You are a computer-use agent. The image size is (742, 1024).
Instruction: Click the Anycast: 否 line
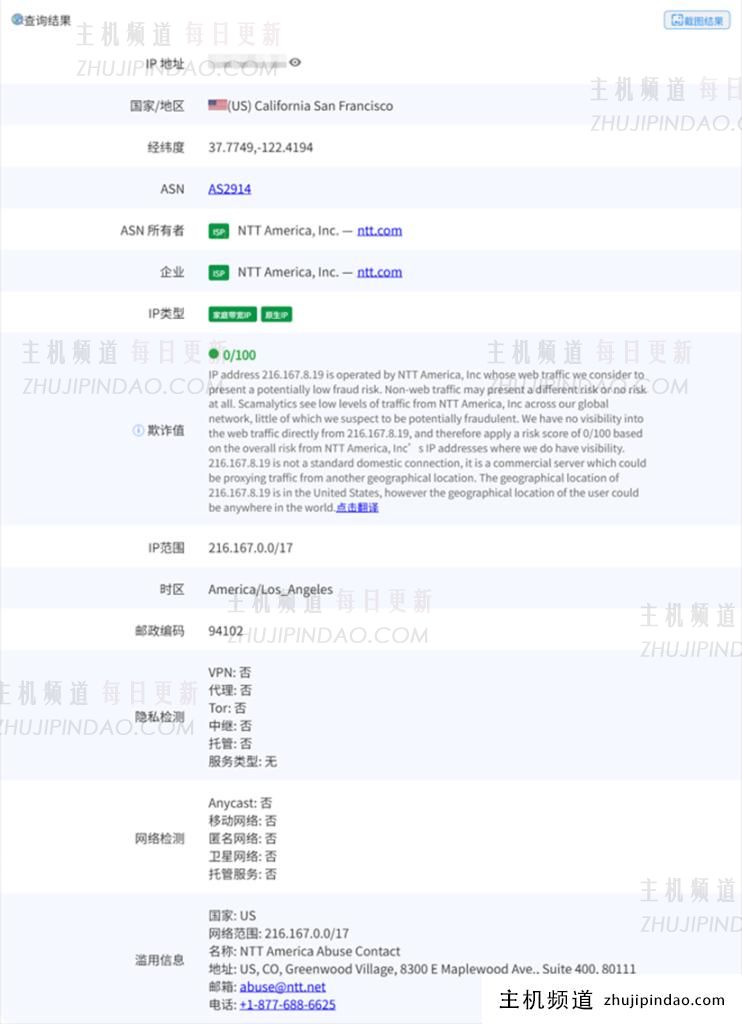click(240, 803)
